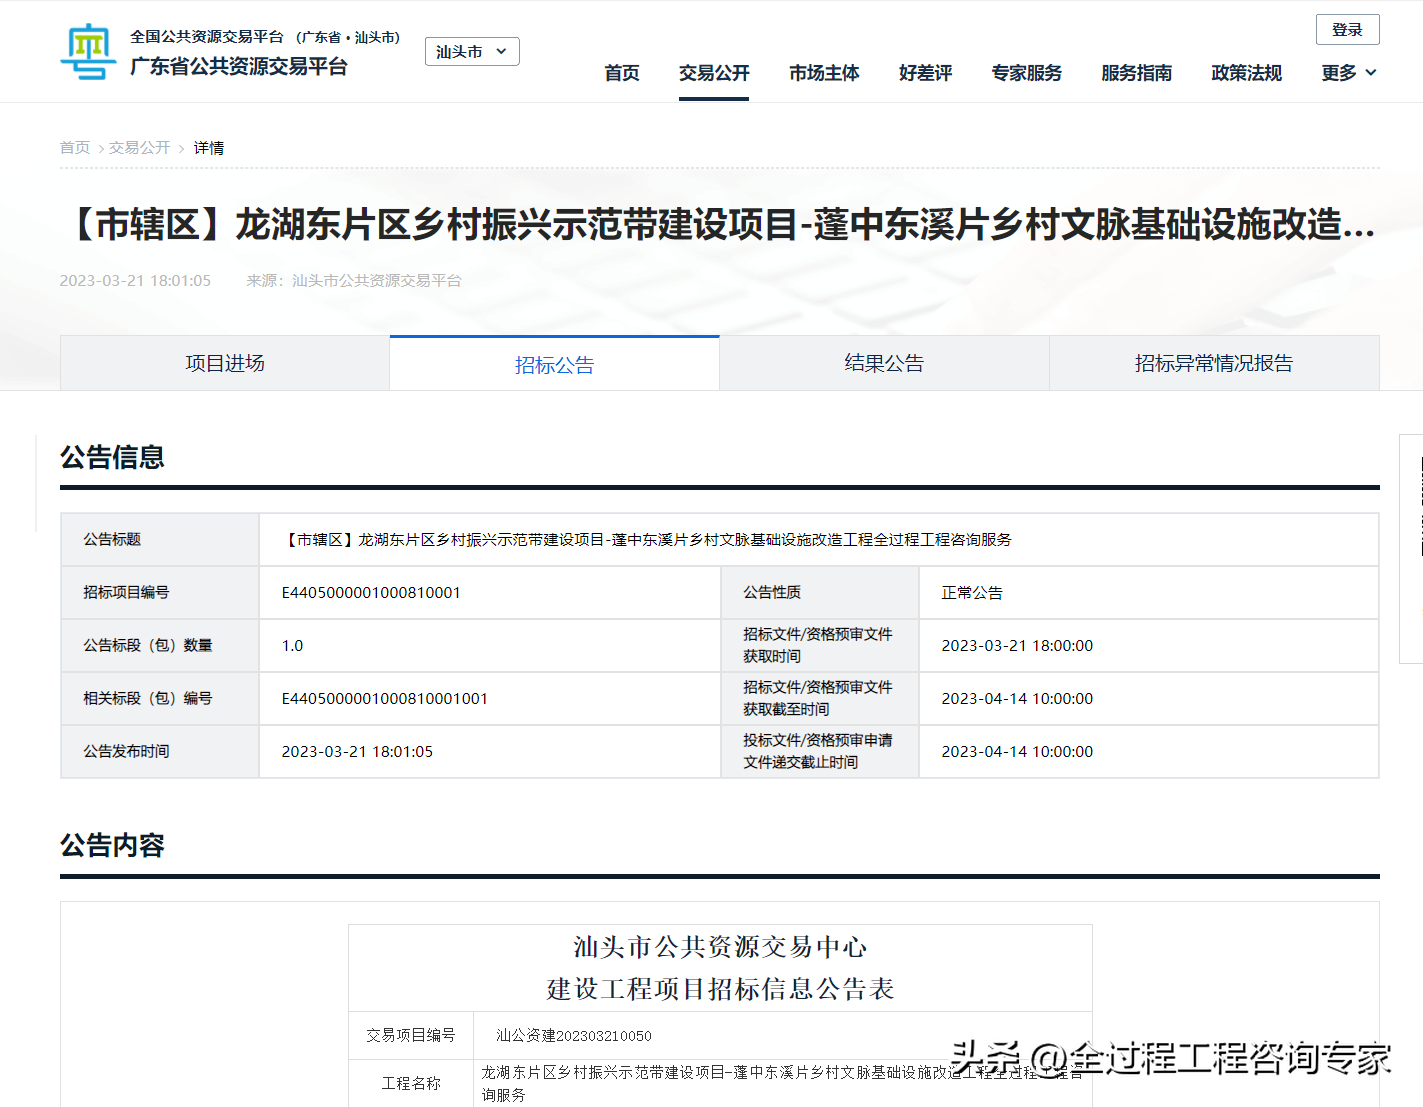Open 政策法规 in the navigation bar
Screen dimensions: 1423x1107
coord(1246,73)
